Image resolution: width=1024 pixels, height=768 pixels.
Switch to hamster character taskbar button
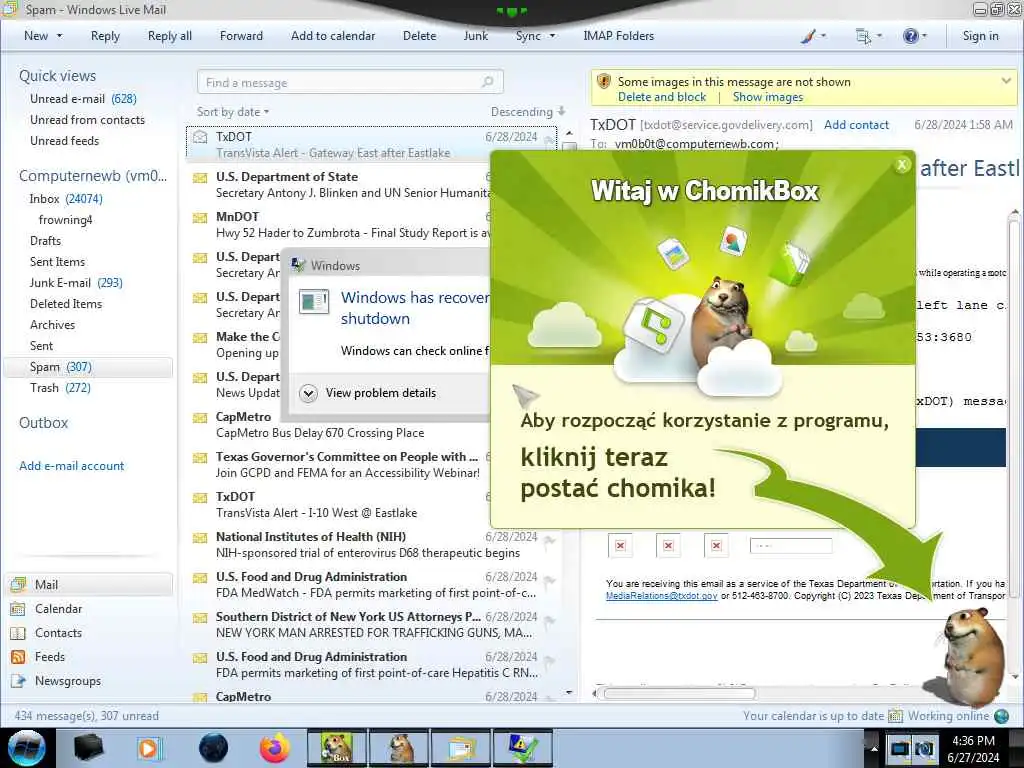400,748
